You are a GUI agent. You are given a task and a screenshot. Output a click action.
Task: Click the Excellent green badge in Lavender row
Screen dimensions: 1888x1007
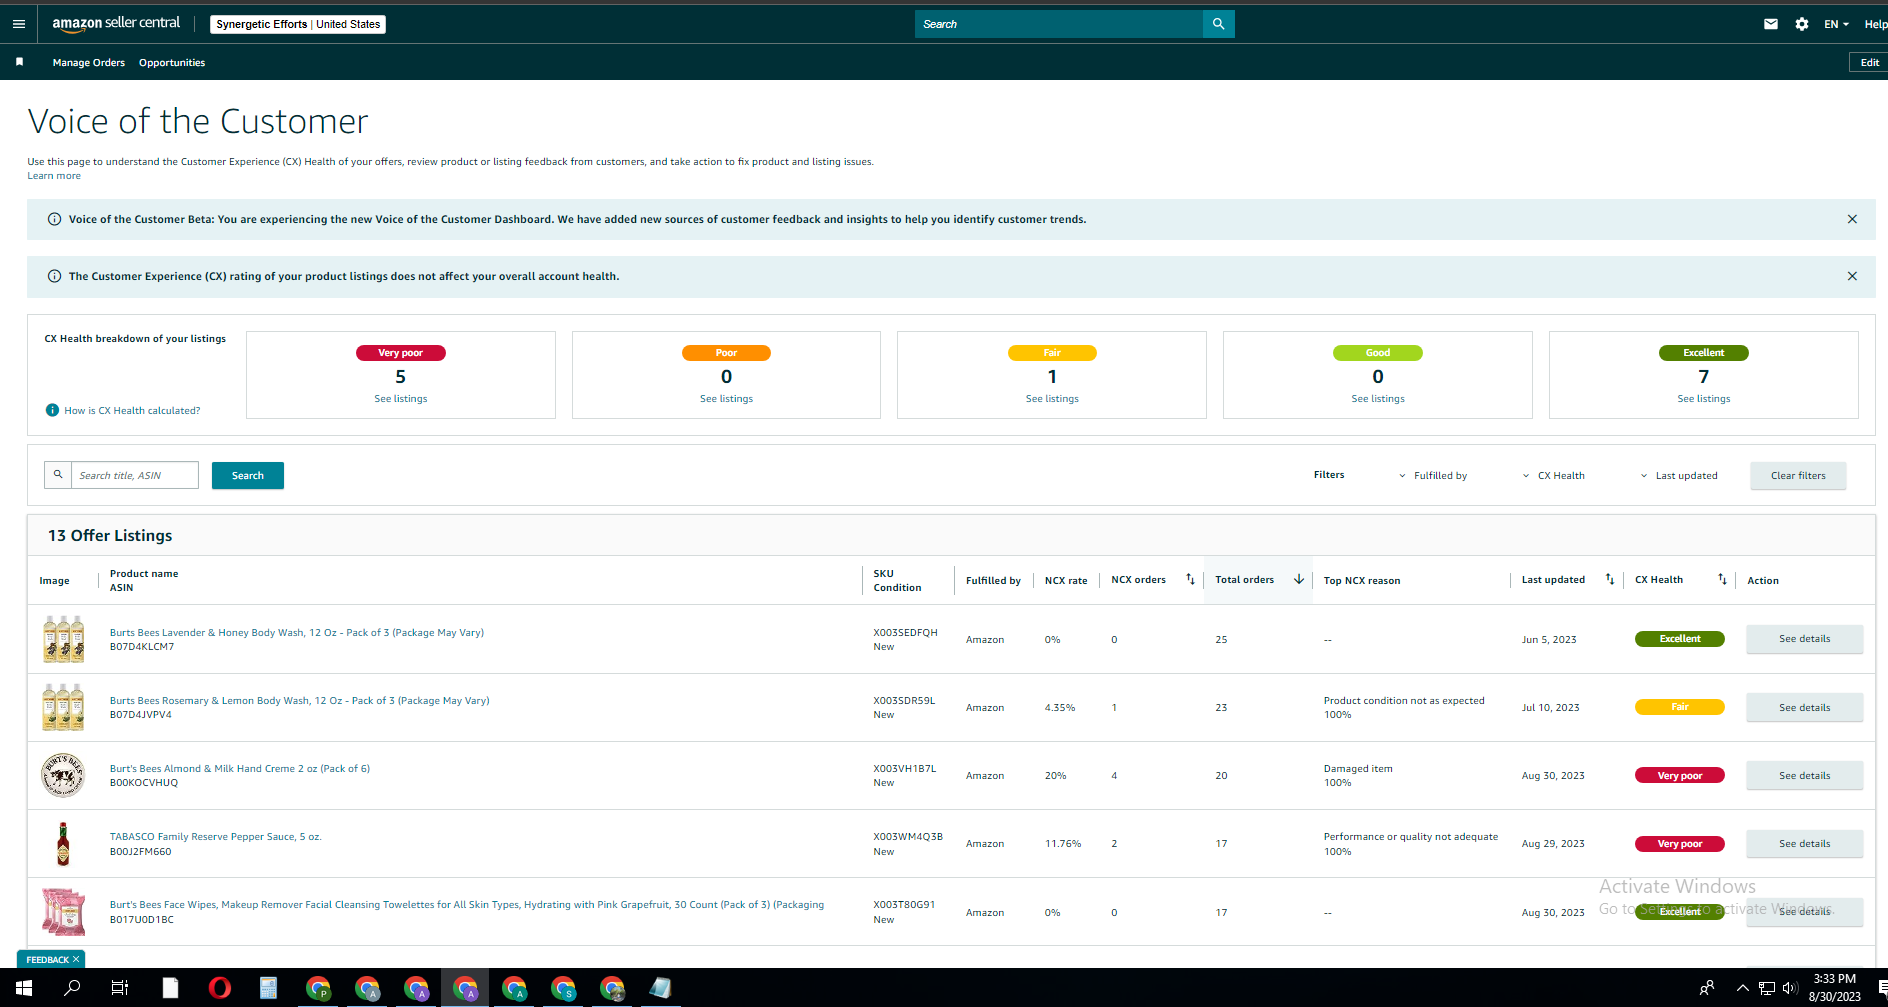1680,639
